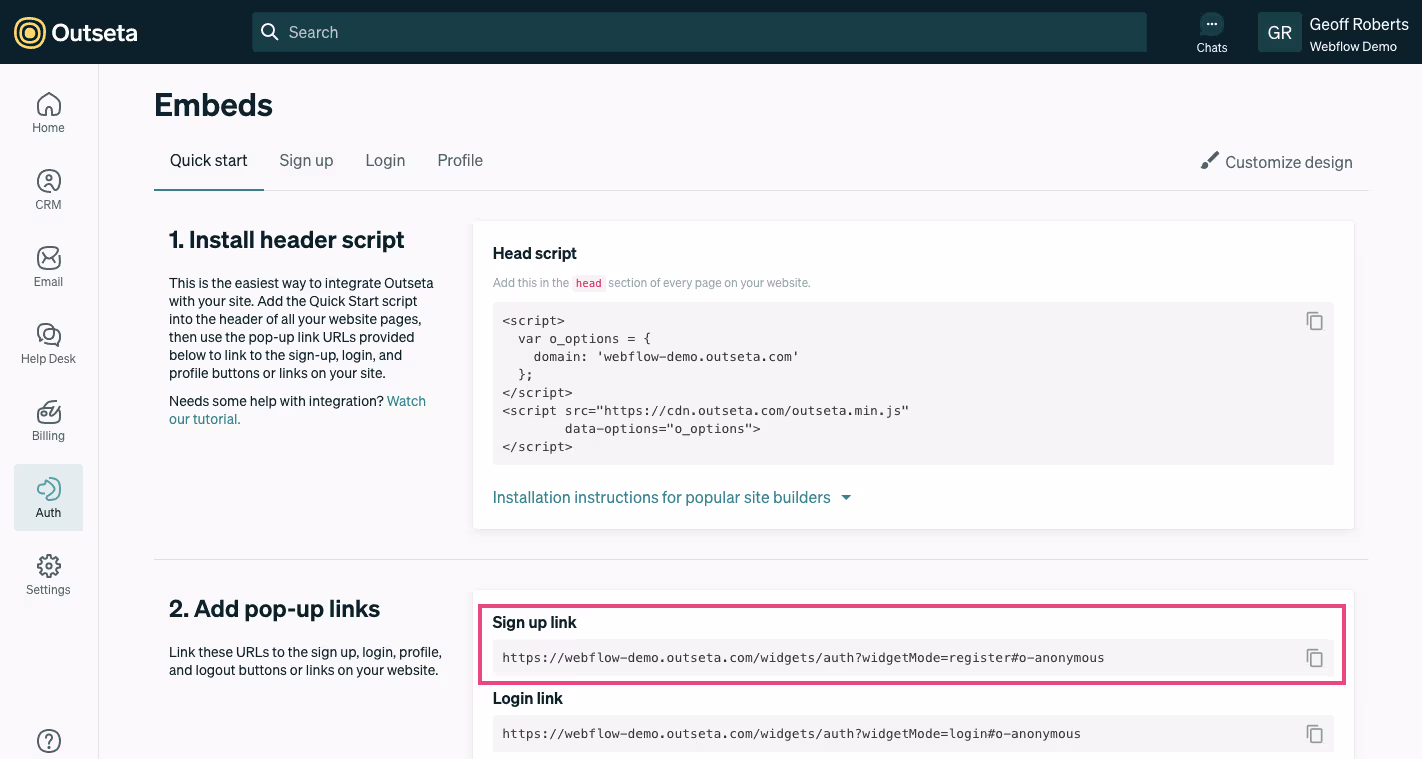Click the Webflow Demo account label
The image size is (1422, 759).
coord(1353,47)
